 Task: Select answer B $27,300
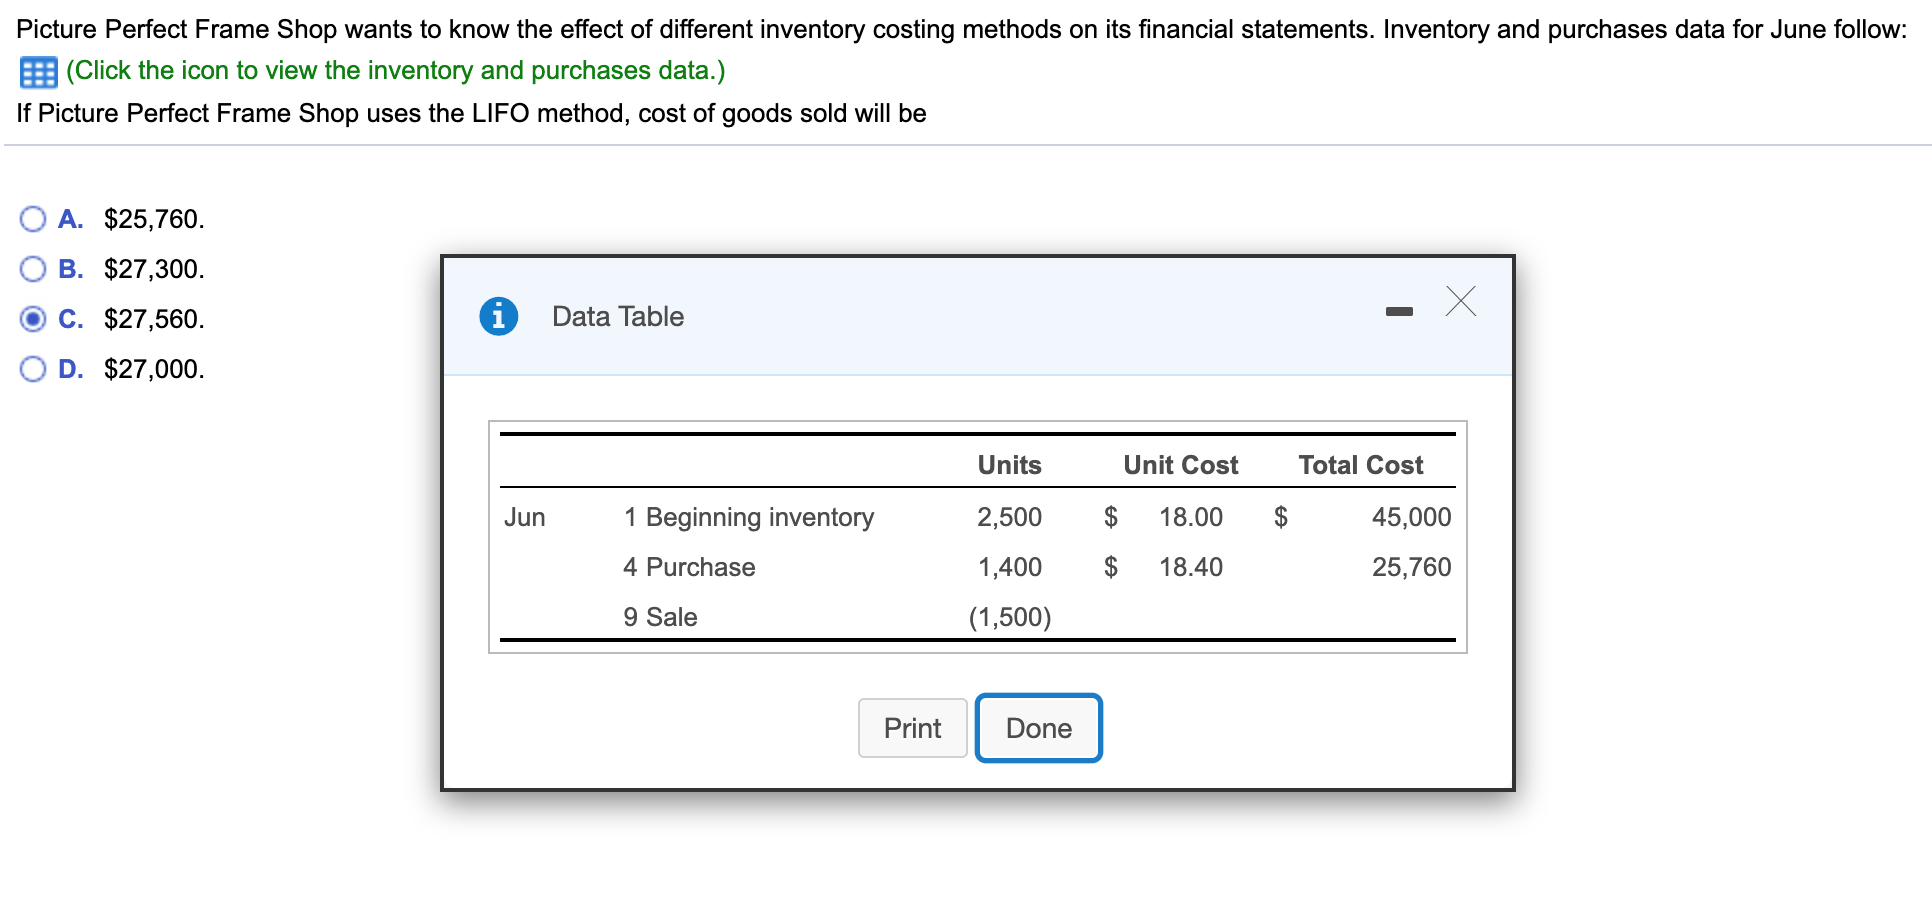click(33, 269)
